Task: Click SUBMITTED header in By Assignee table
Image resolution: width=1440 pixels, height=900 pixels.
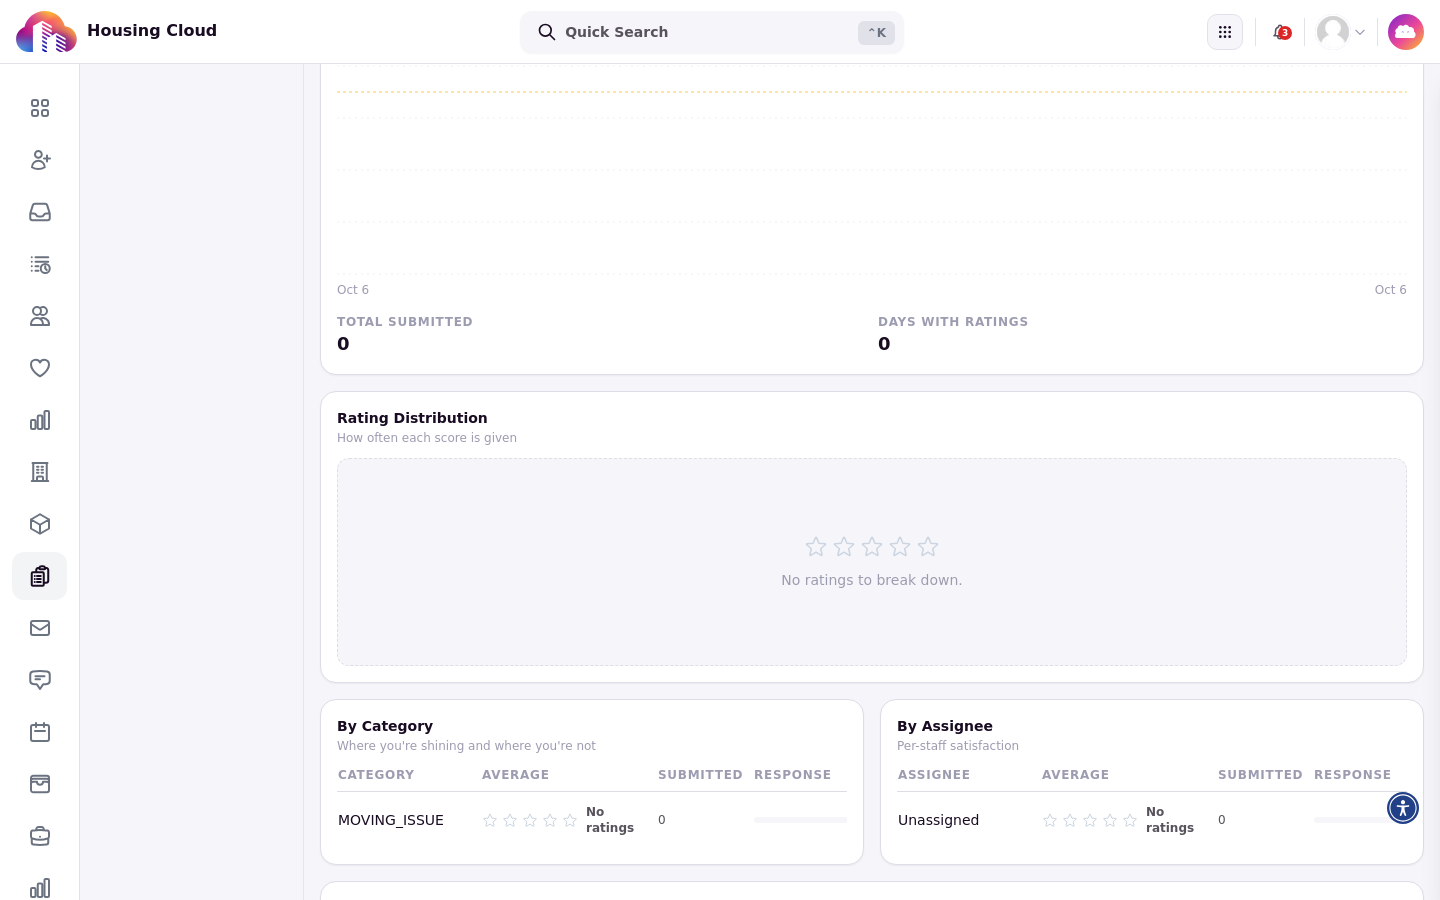Action: point(1260,775)
